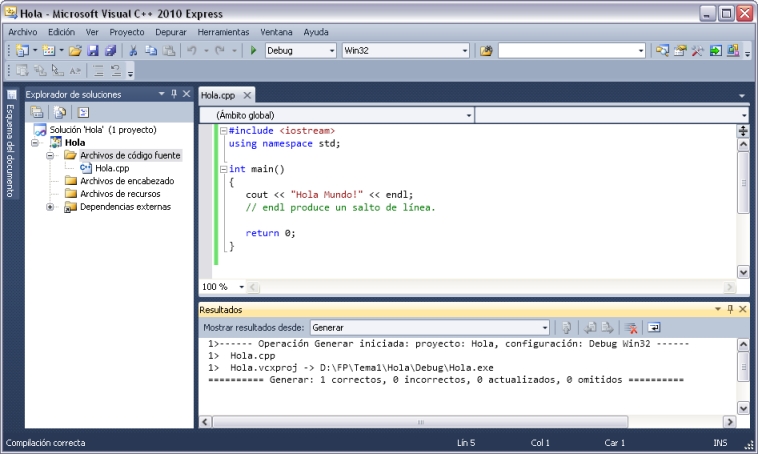758x454 pixels.
Task: Click the Undo arrow icon
Action: tap(192, 50)
